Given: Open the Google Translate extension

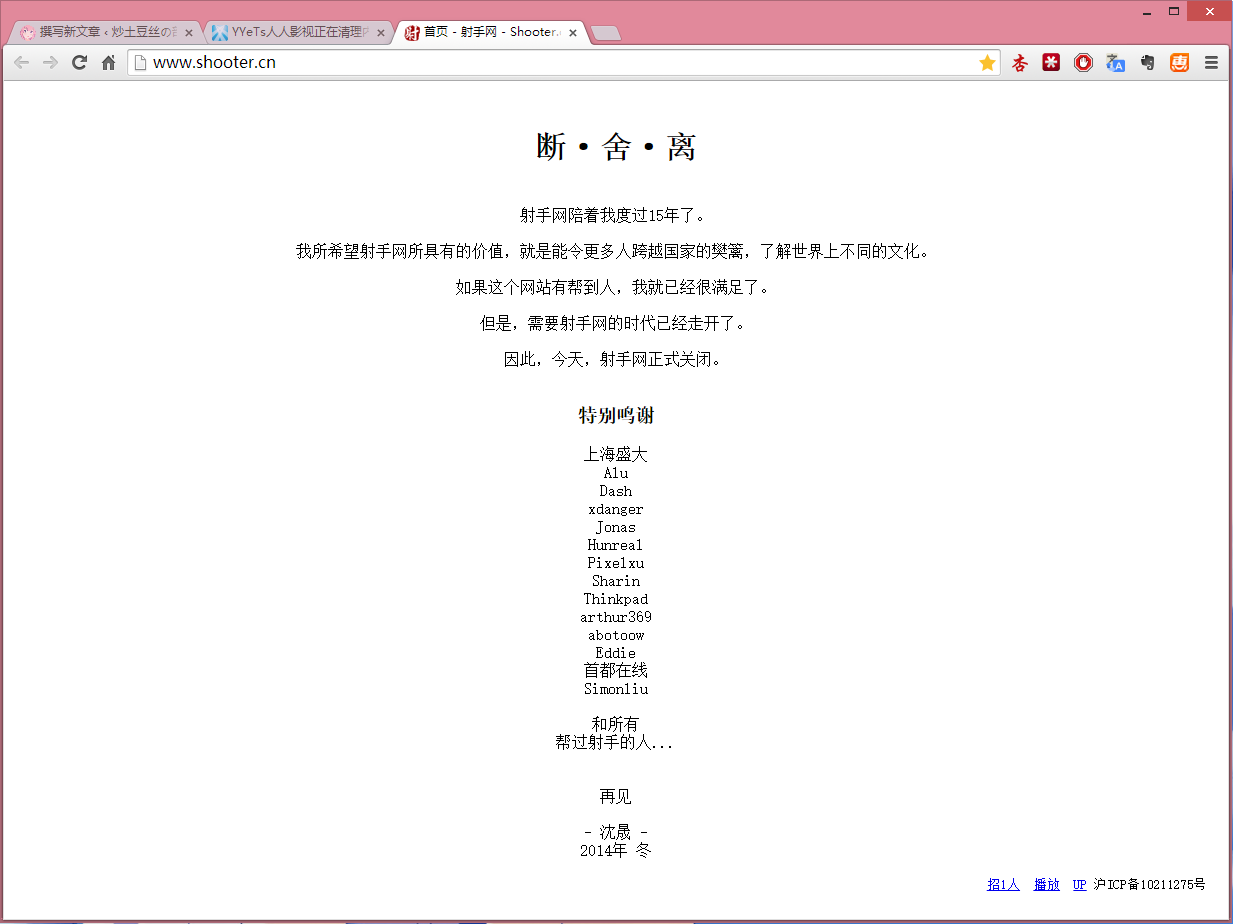Looking at the screenshot, I should (1115, 63).
